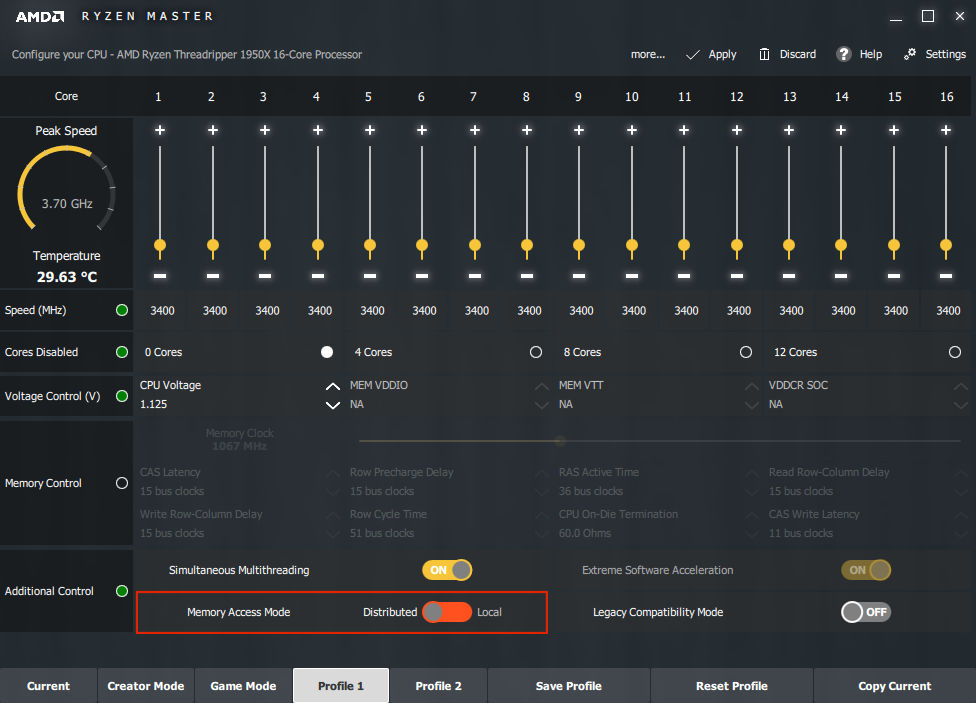The height and width of the screenshot is (703, 976).
Task: Click the Discard trash icon
Action: coord(764,54)
